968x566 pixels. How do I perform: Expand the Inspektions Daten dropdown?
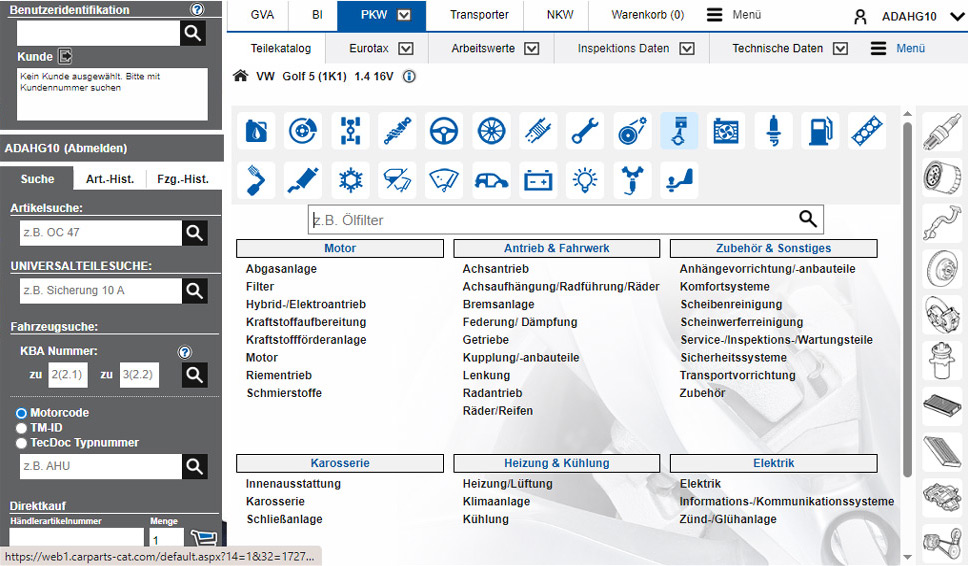(687, 48)
